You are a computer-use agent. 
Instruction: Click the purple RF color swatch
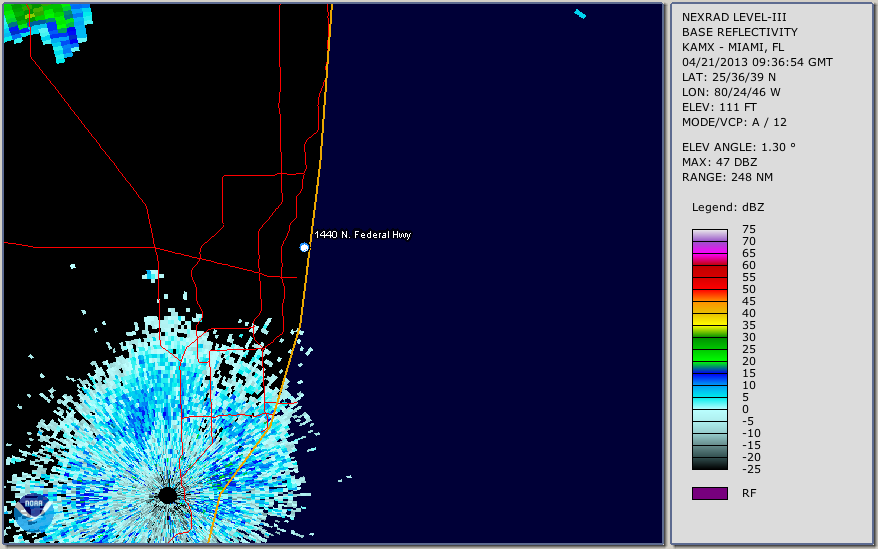pos(709,493)
